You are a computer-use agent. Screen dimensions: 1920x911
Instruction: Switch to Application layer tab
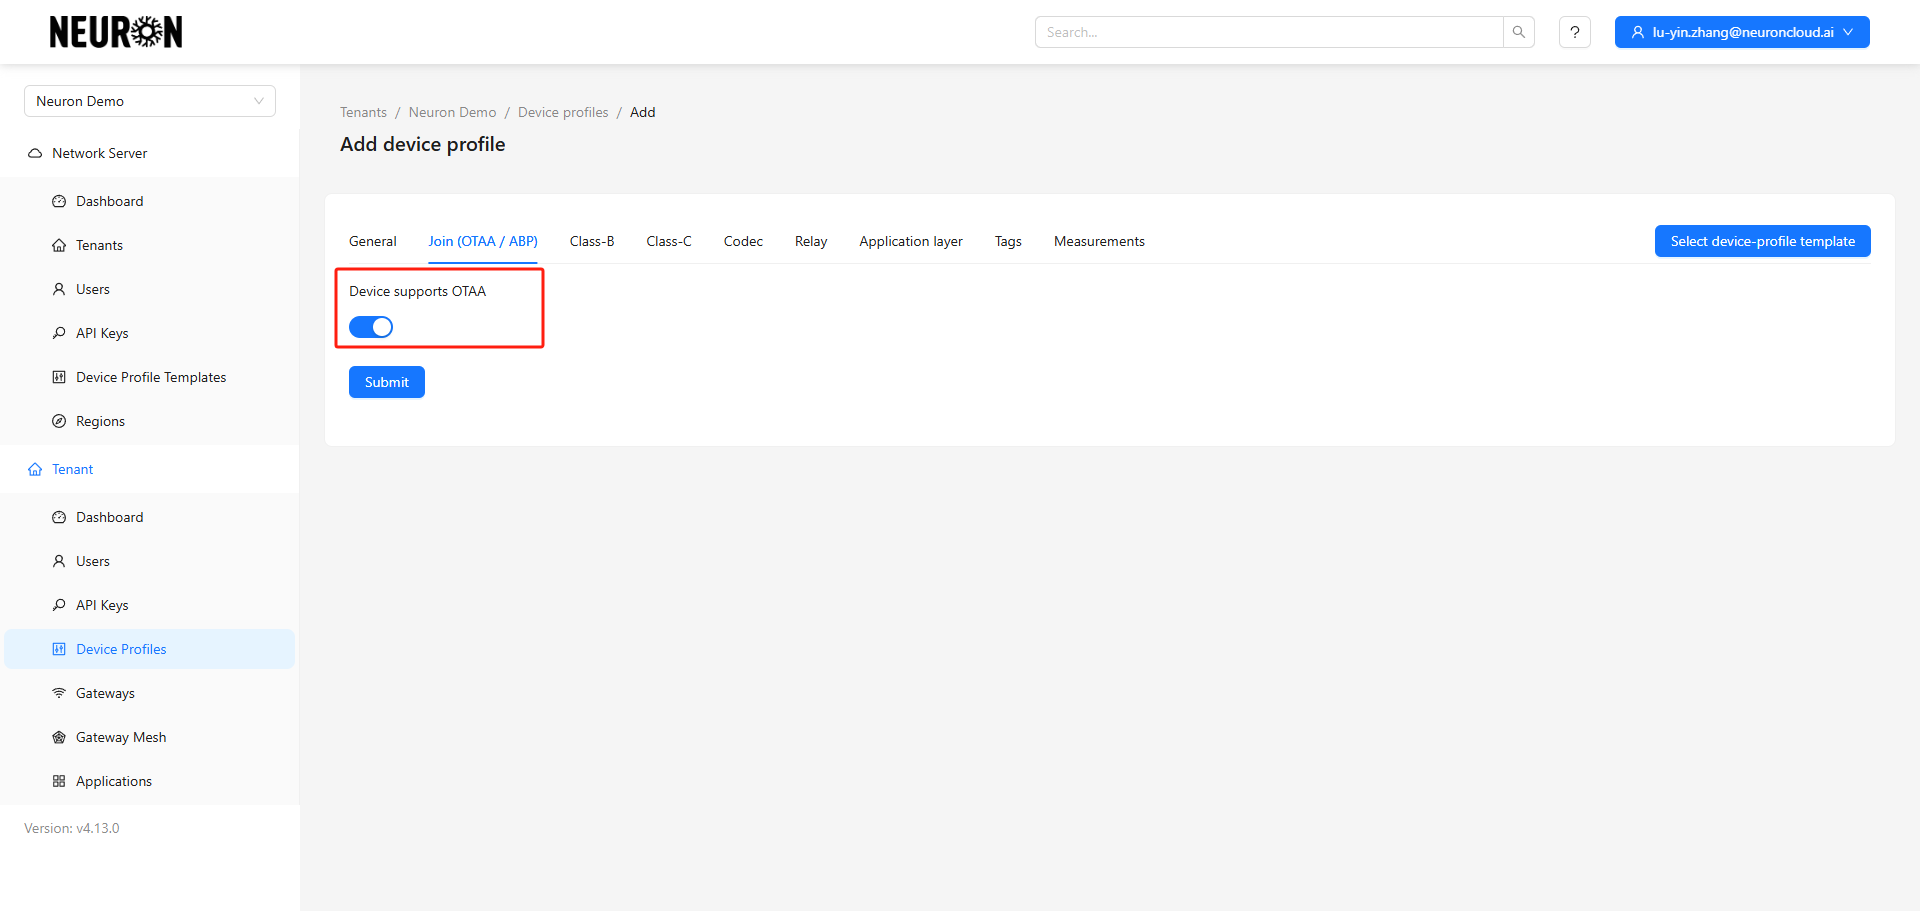point(911,241)
